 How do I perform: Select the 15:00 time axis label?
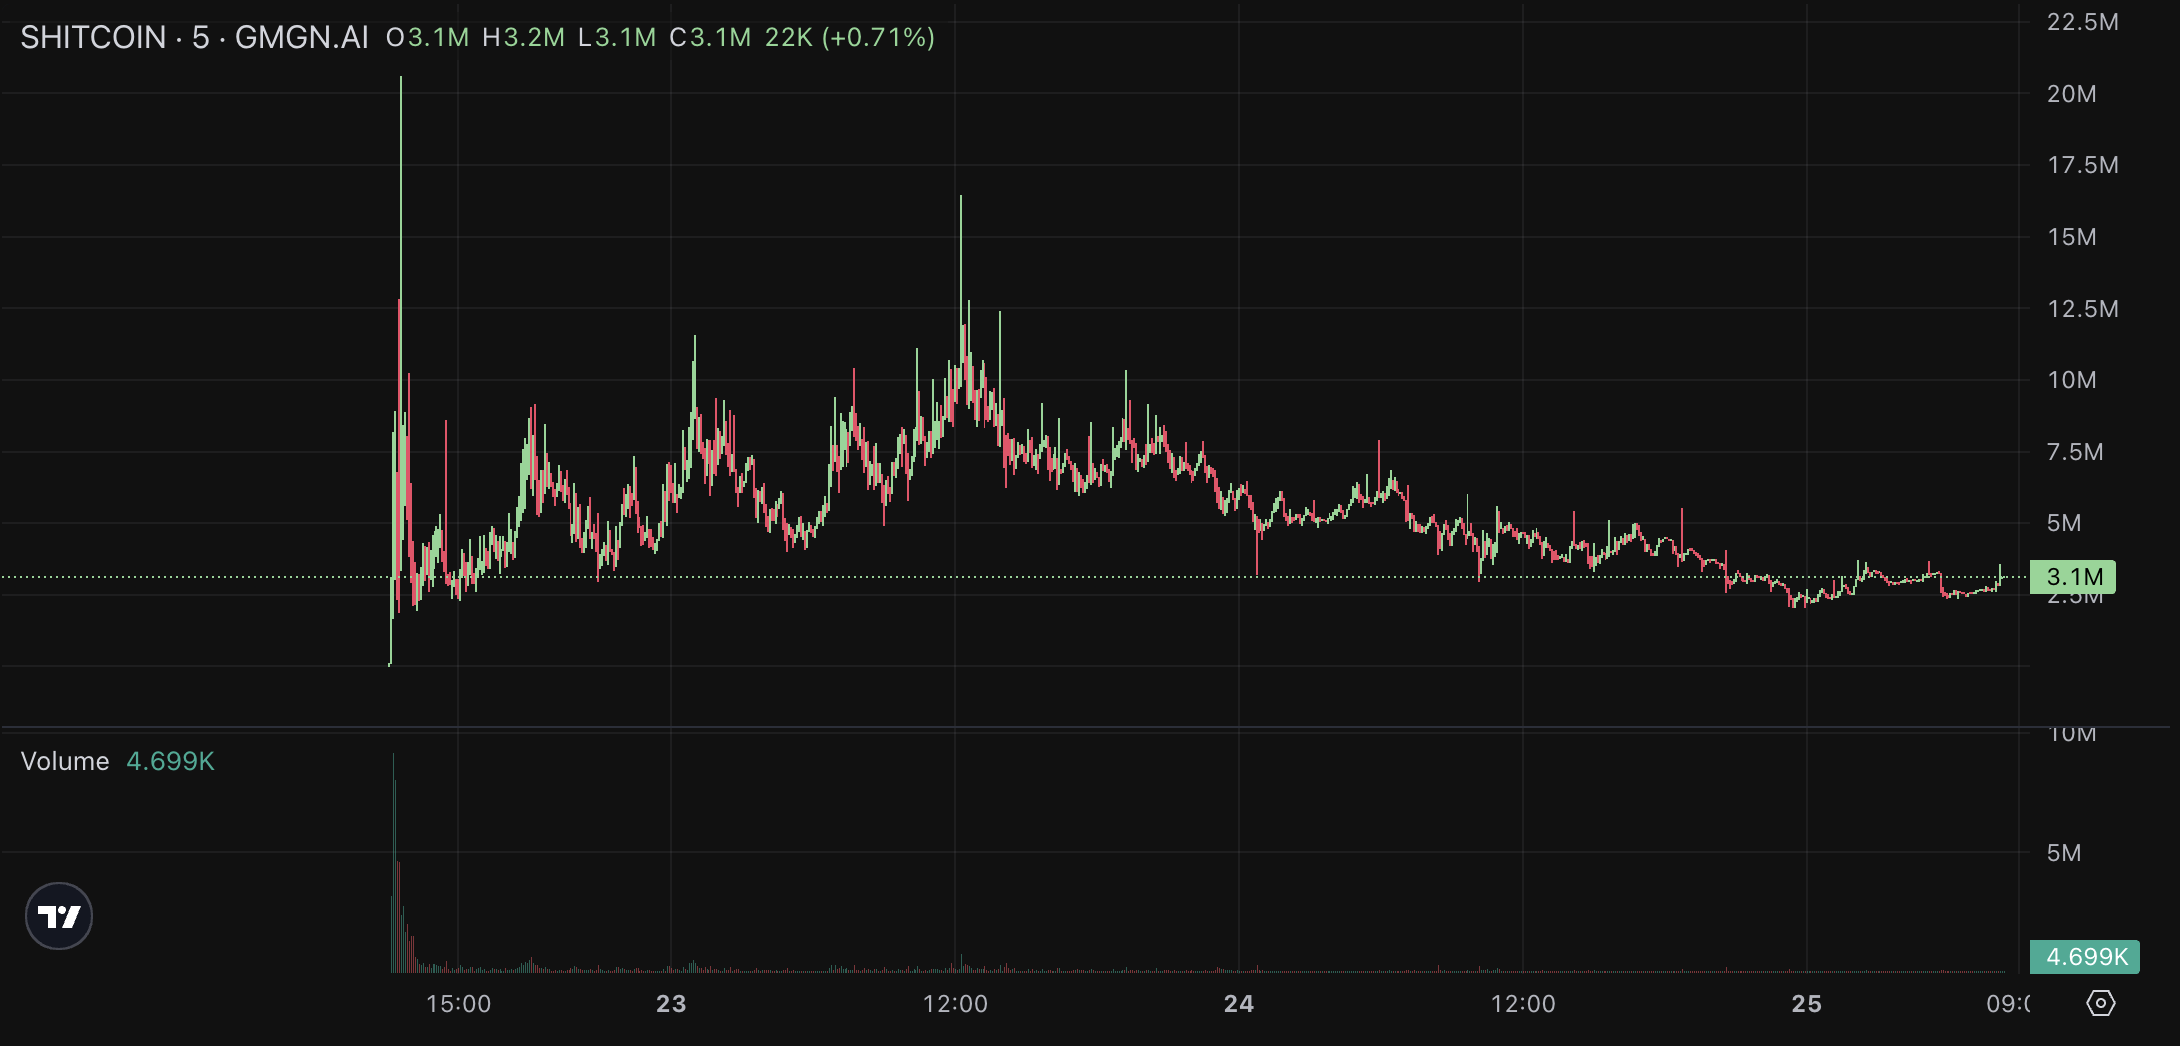(x=458, y=1004)
